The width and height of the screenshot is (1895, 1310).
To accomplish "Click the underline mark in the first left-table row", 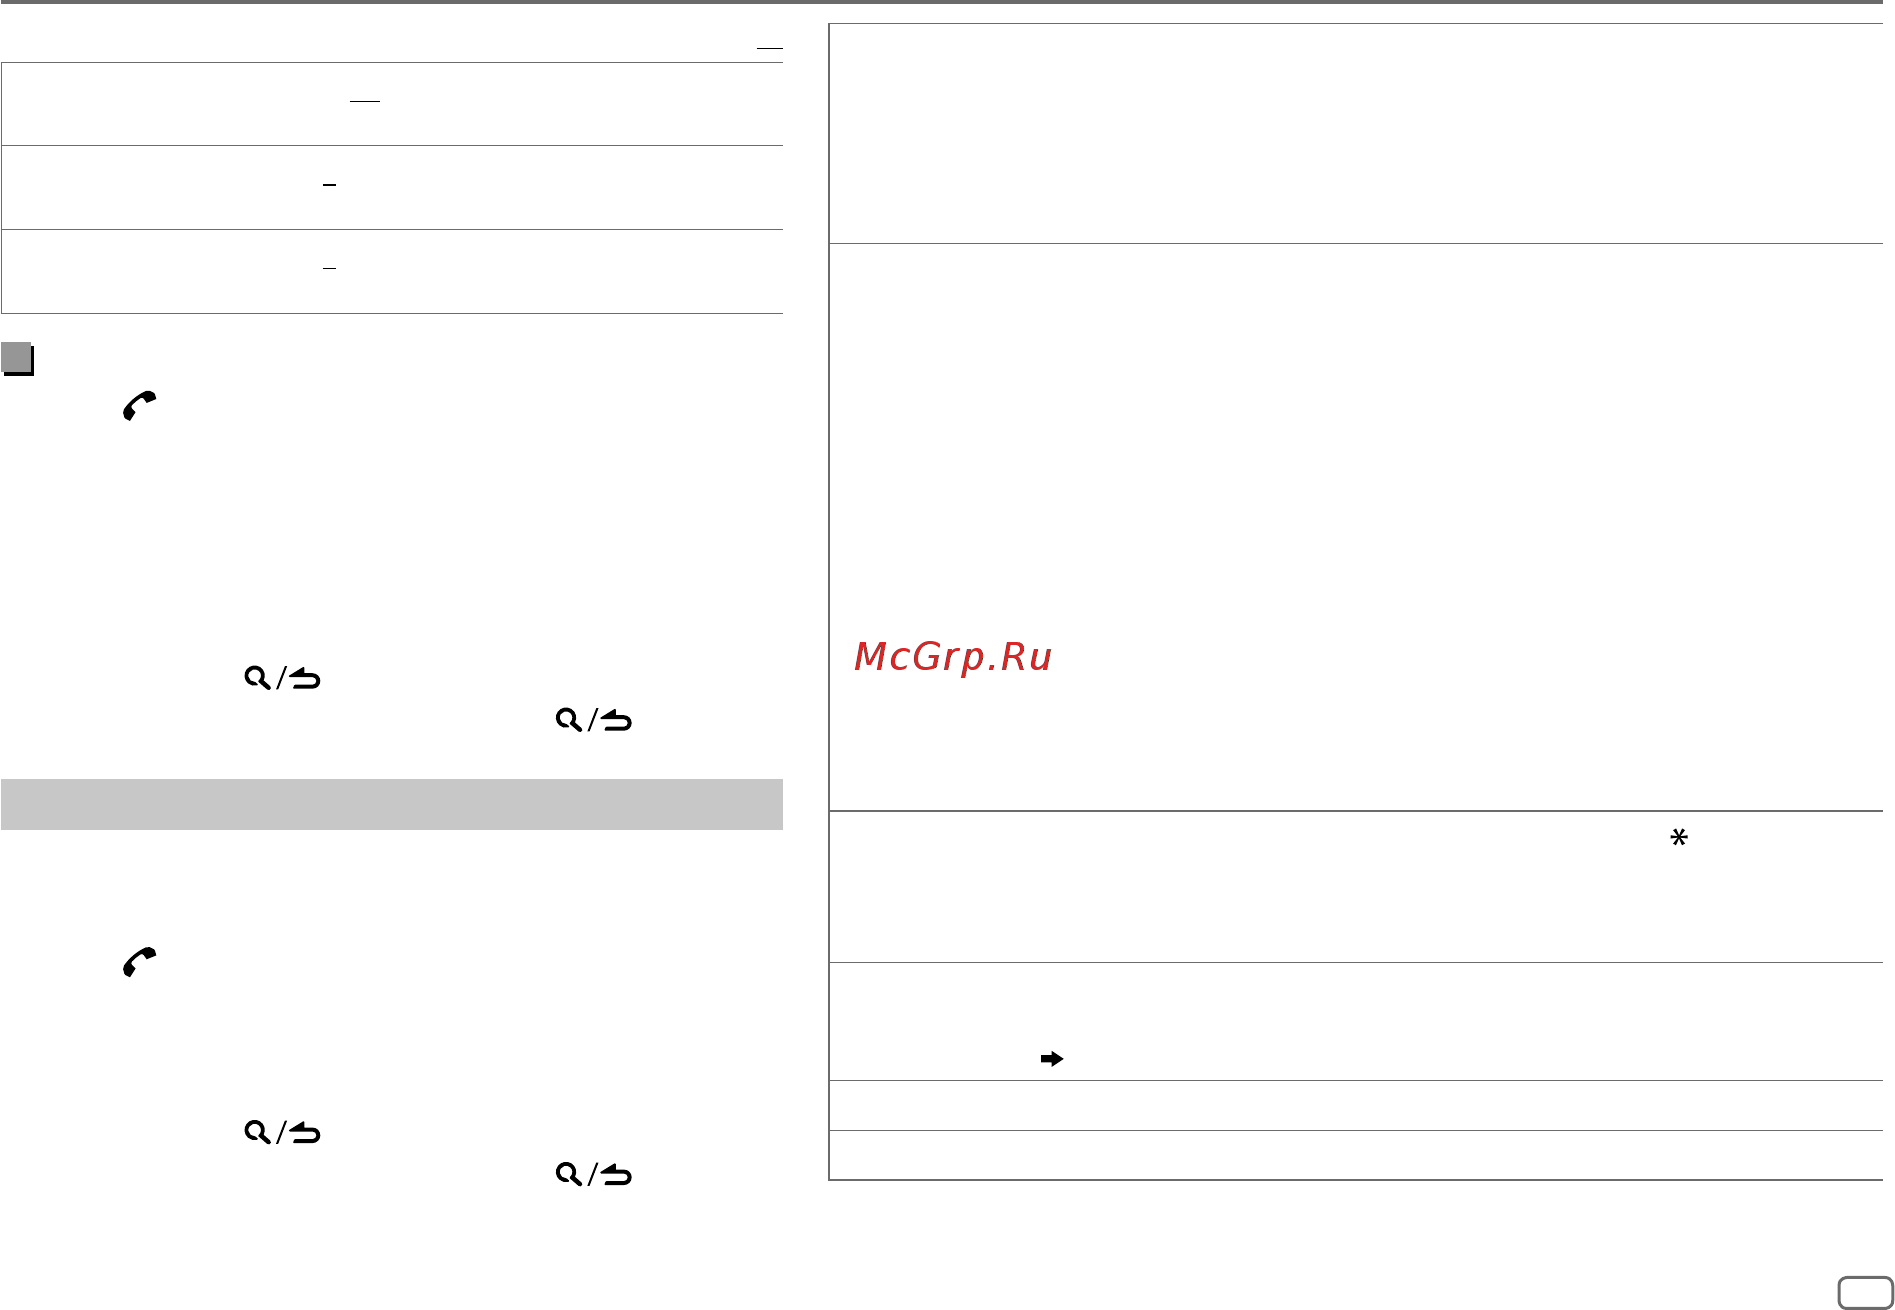I will pyautogui.click(x=365, y=102).
